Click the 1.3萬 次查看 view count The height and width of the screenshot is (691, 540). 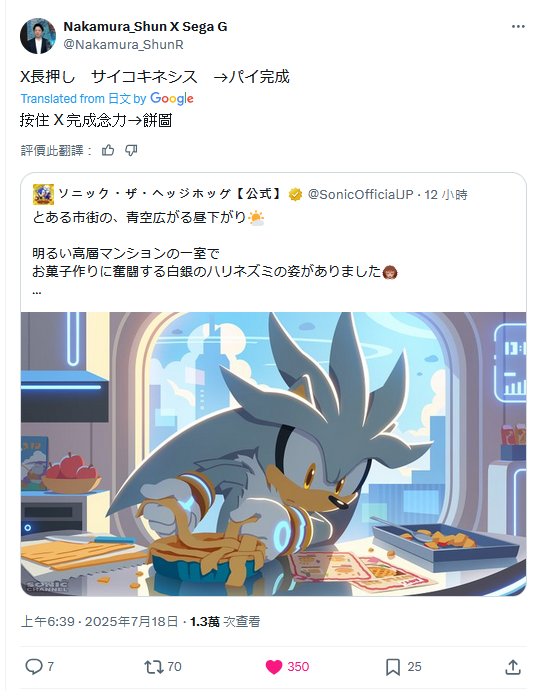pos(225,622)
